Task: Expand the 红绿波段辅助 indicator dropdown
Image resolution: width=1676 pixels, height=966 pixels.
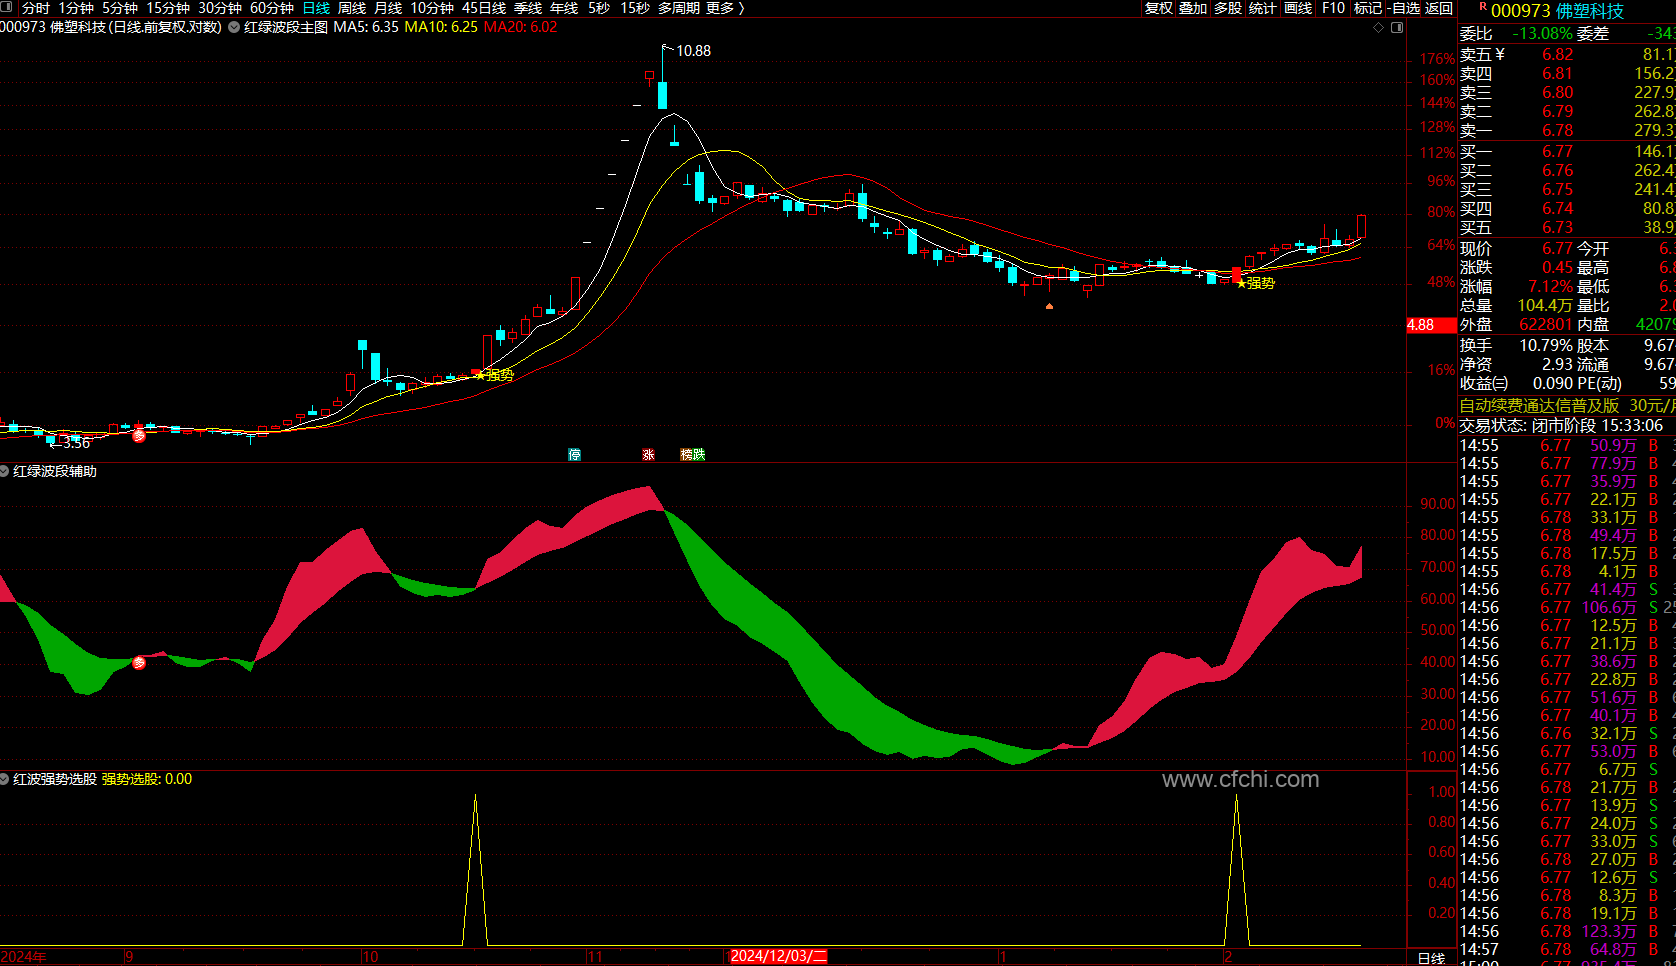Action: [5, 471]
